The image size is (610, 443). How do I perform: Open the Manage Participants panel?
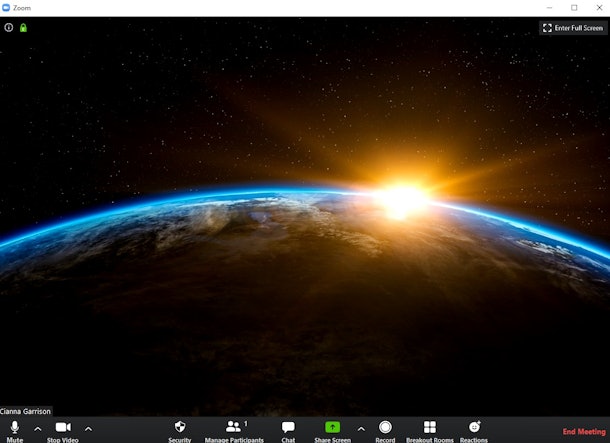(x=234, y=429)
